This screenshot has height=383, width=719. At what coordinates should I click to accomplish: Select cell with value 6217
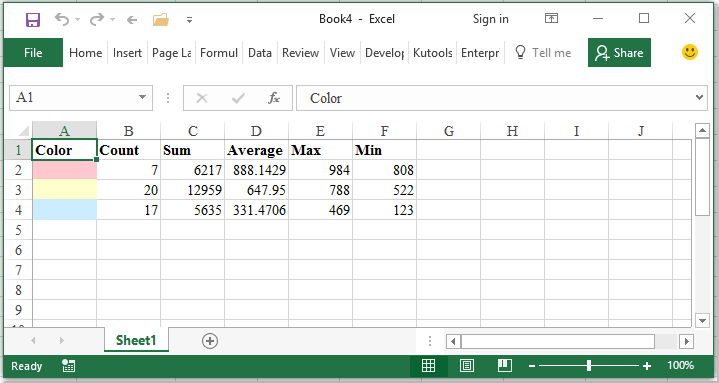(193, 170)
